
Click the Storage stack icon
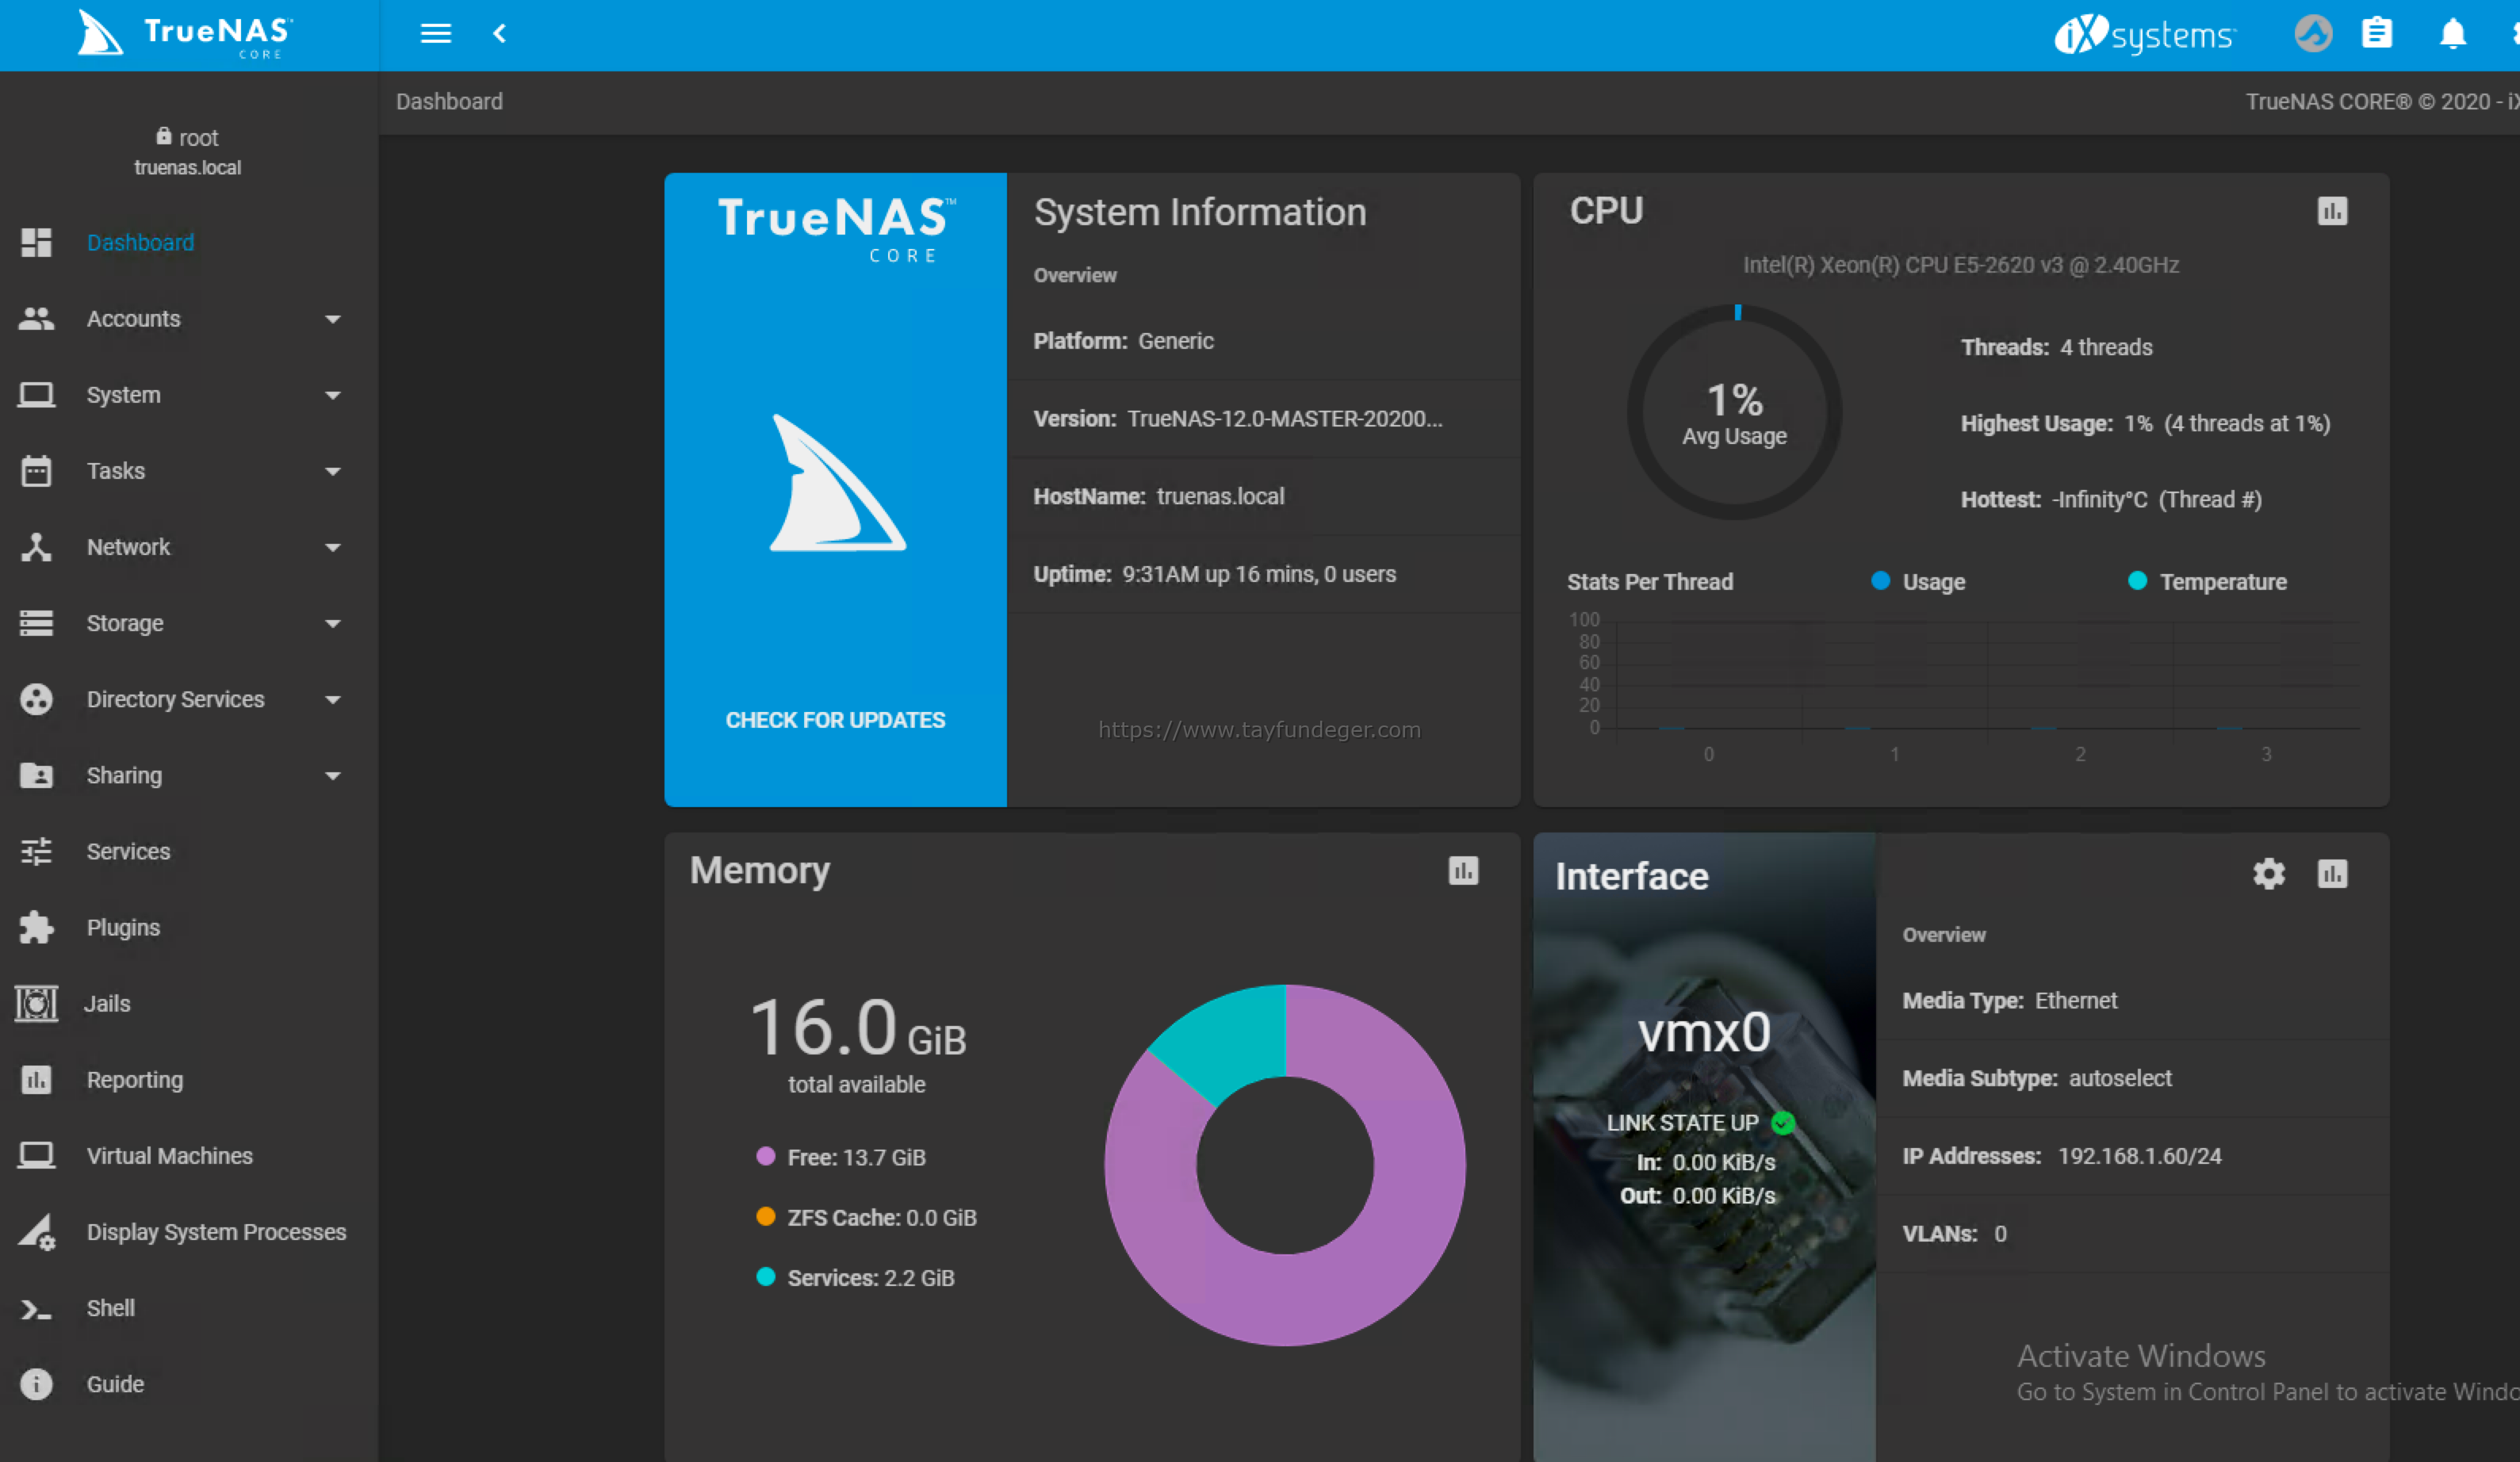[36, 622]
